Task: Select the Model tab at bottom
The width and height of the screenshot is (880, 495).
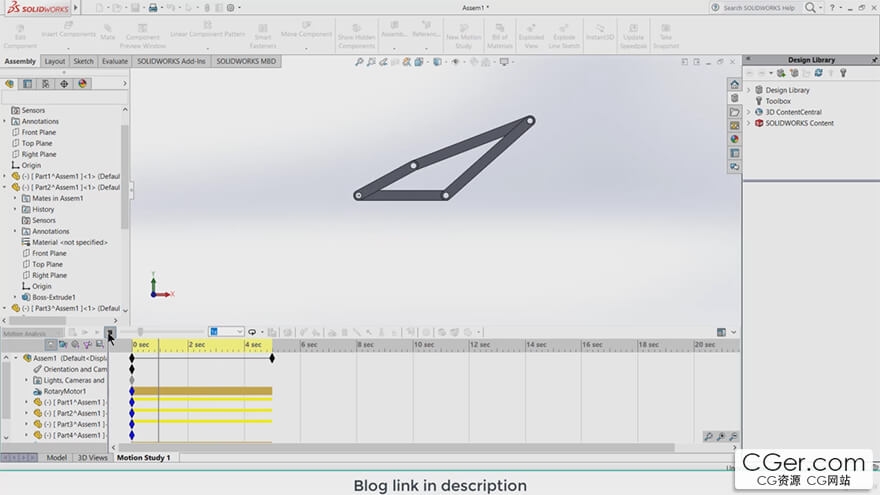Action: 57,457
